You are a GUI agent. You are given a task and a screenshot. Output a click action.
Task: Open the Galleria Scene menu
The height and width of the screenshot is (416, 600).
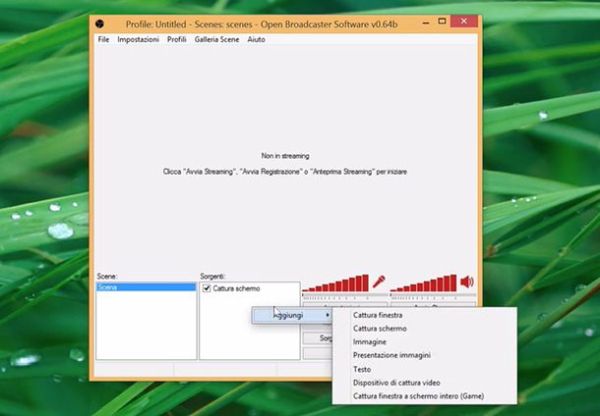217,39
